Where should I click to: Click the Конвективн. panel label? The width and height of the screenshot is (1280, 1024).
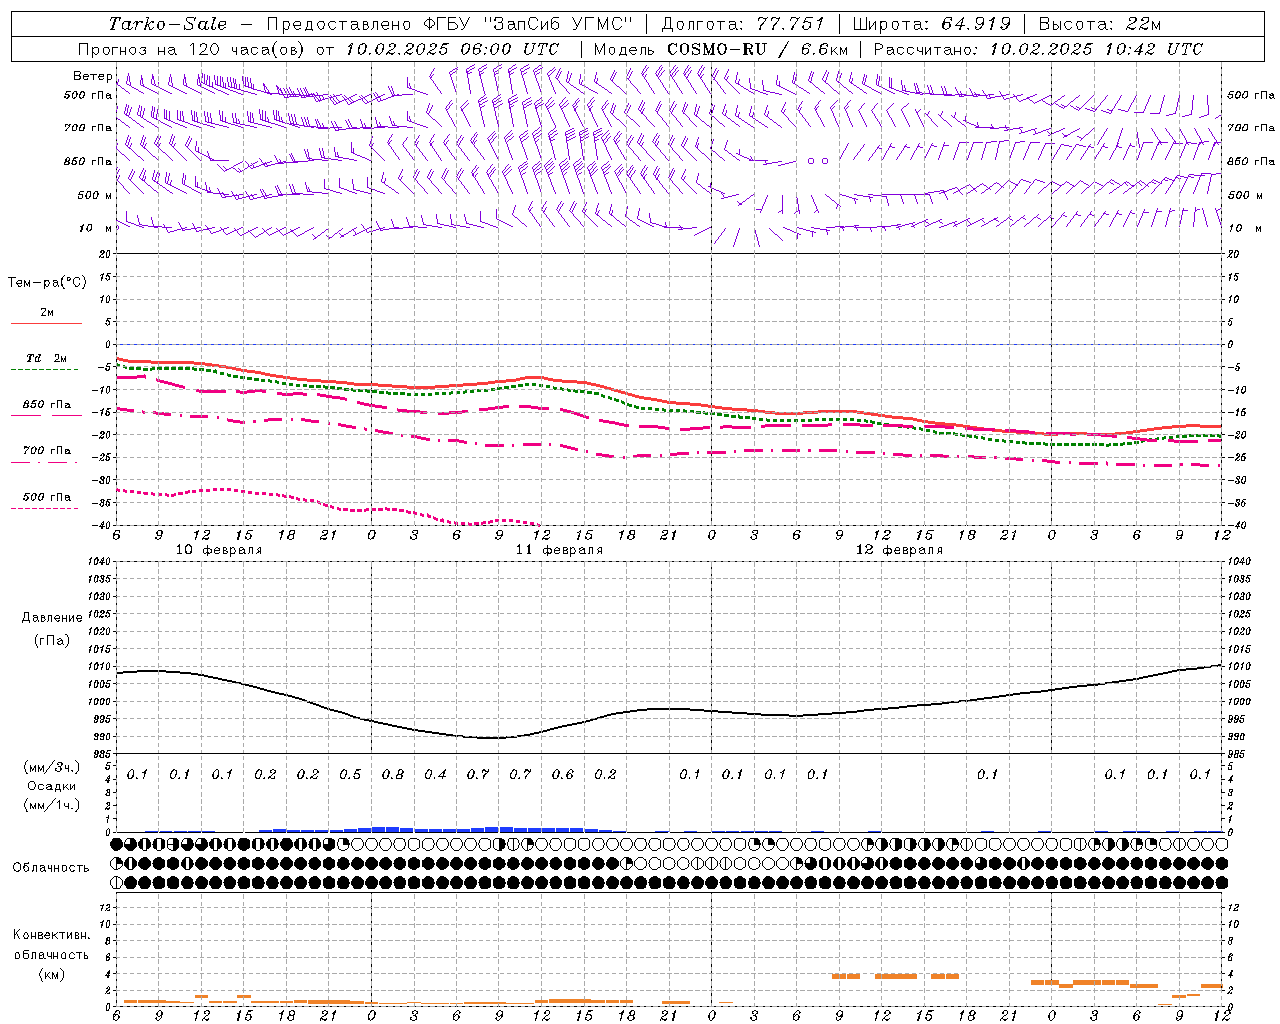51,935
